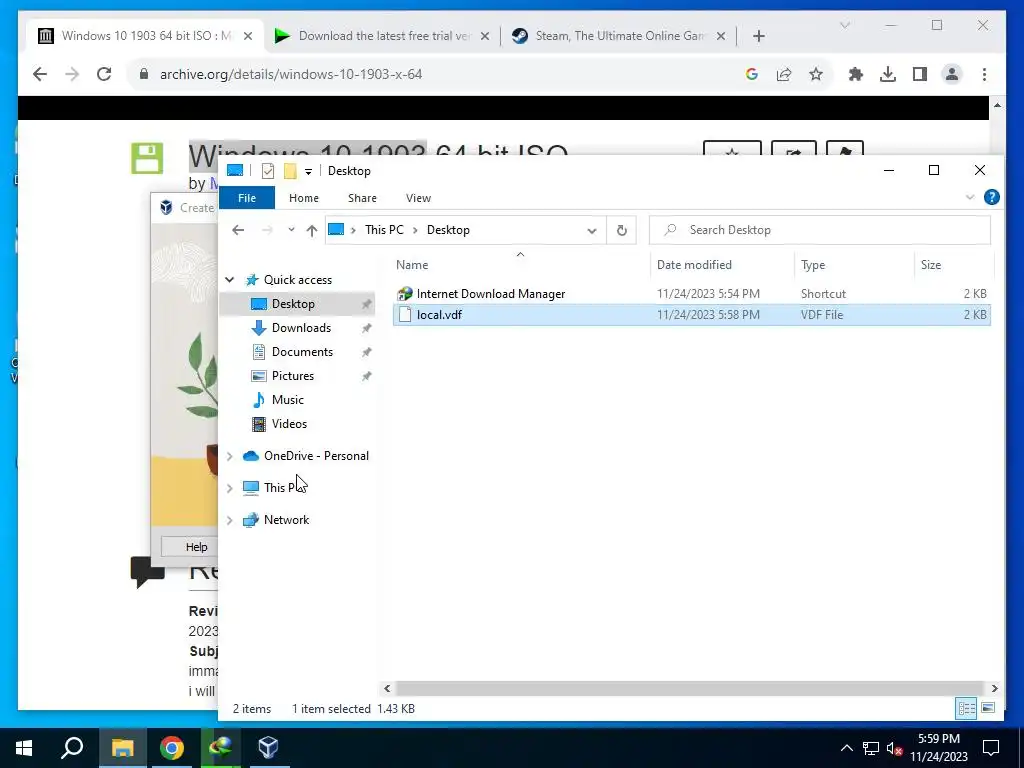Click Google icon in address bar
Screen dimensions: 1024x768
(752, 74)
